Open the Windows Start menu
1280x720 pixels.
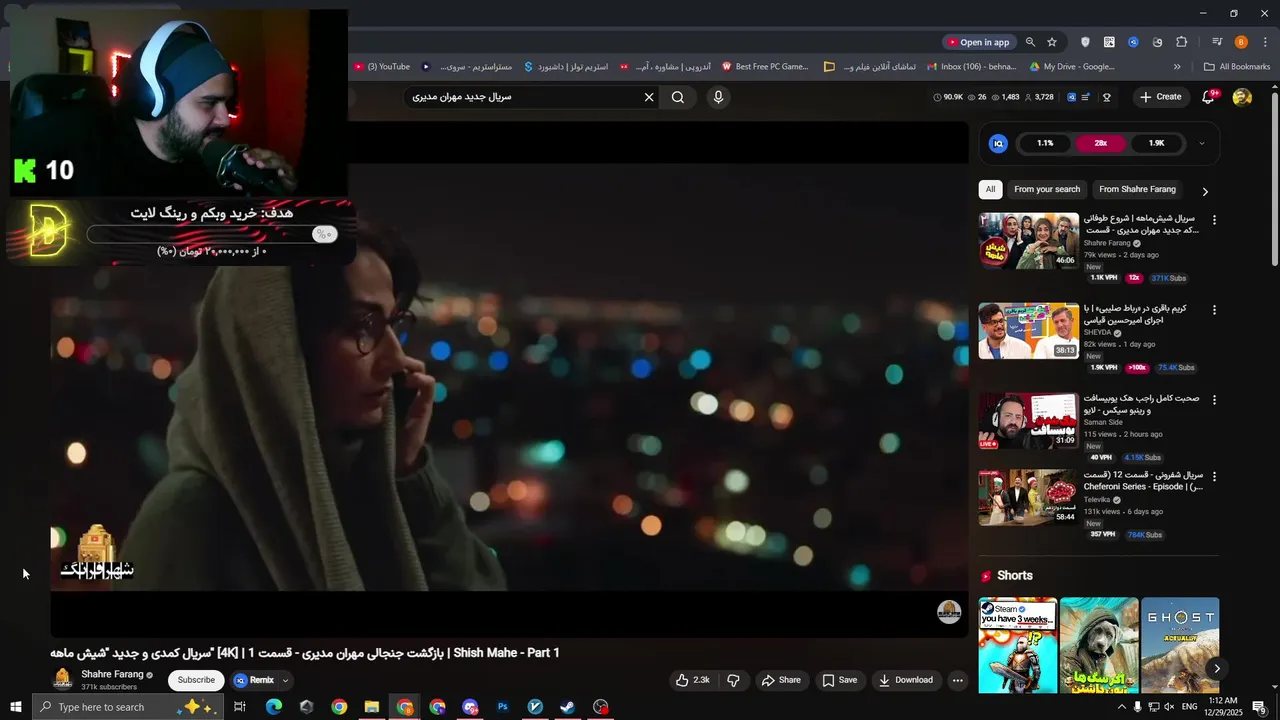click(x=15, y=707)
